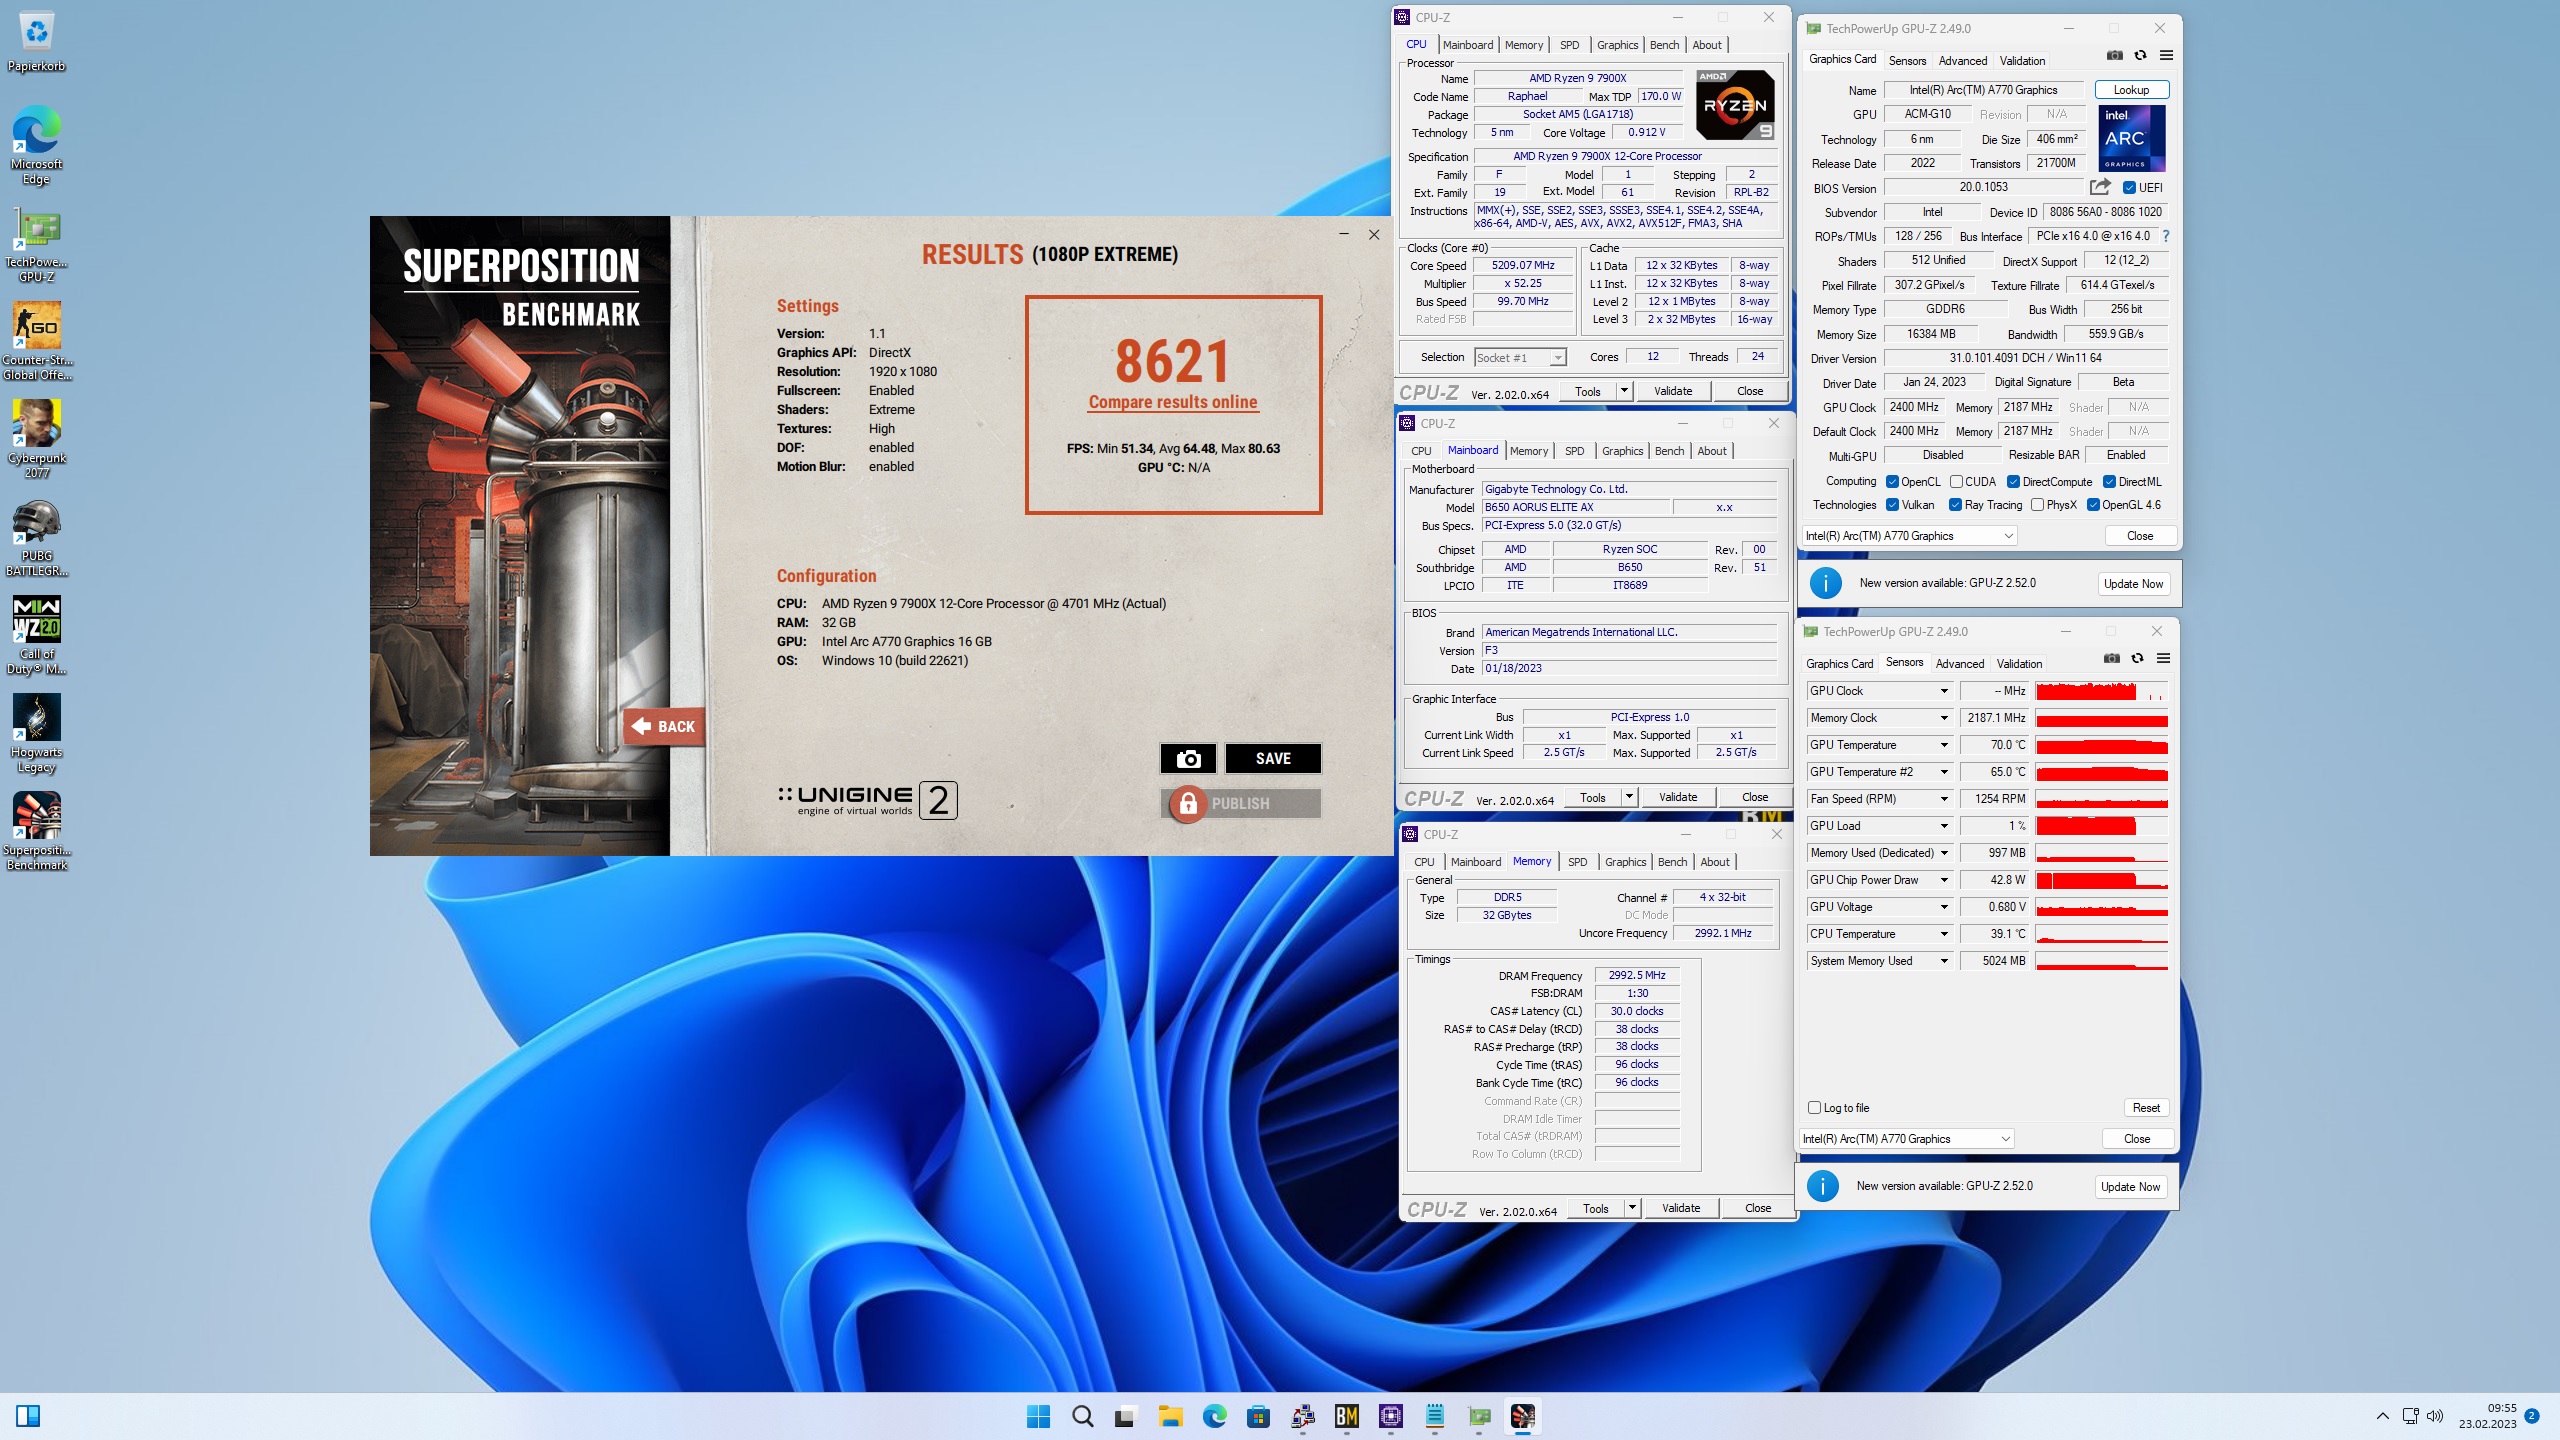Expand Tools dropdown arrow in CPU-Z Memory window
The height and width of the screenshot is (1440, 2560).
1632,1208
